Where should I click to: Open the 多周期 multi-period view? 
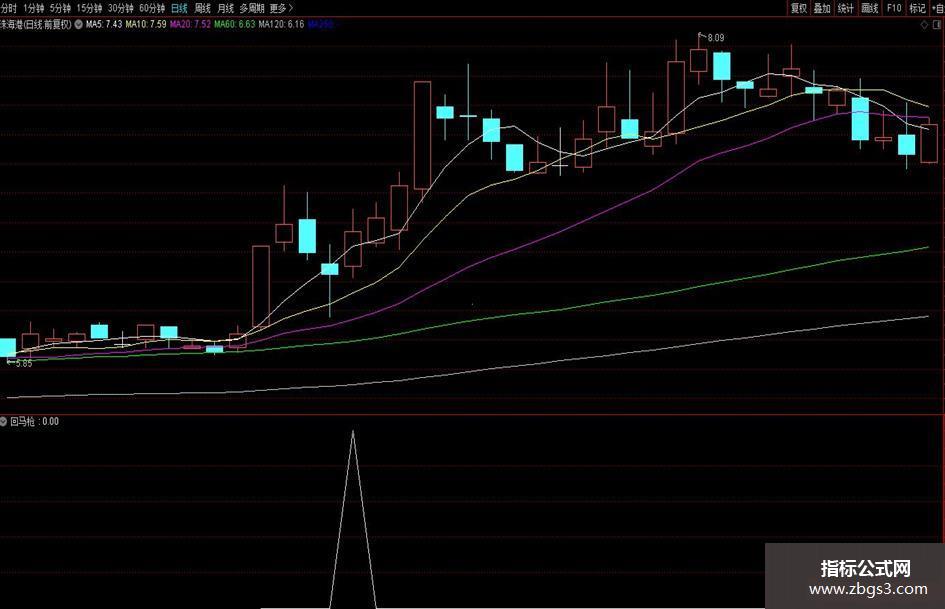click(x=252, y=8)
